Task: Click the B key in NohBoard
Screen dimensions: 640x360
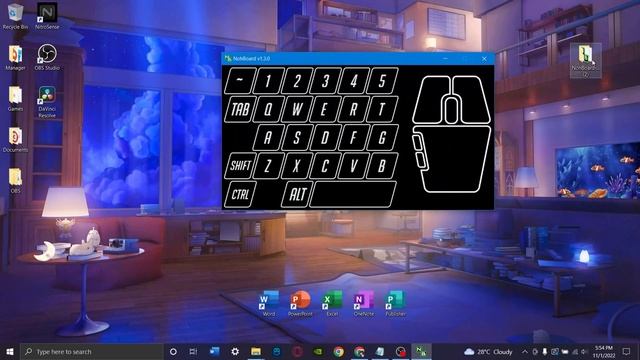Action: (382, 166)
